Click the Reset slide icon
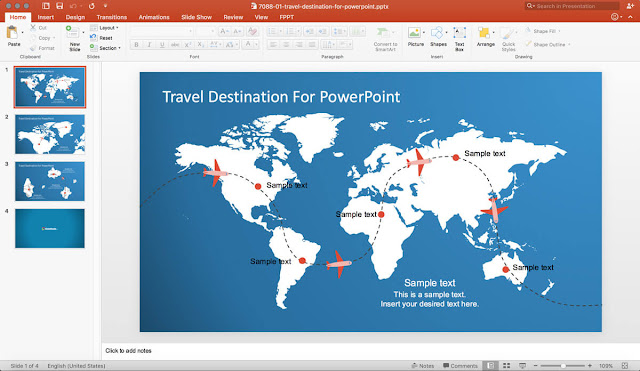This screenshot has height=371, width=640. [93, 38]
